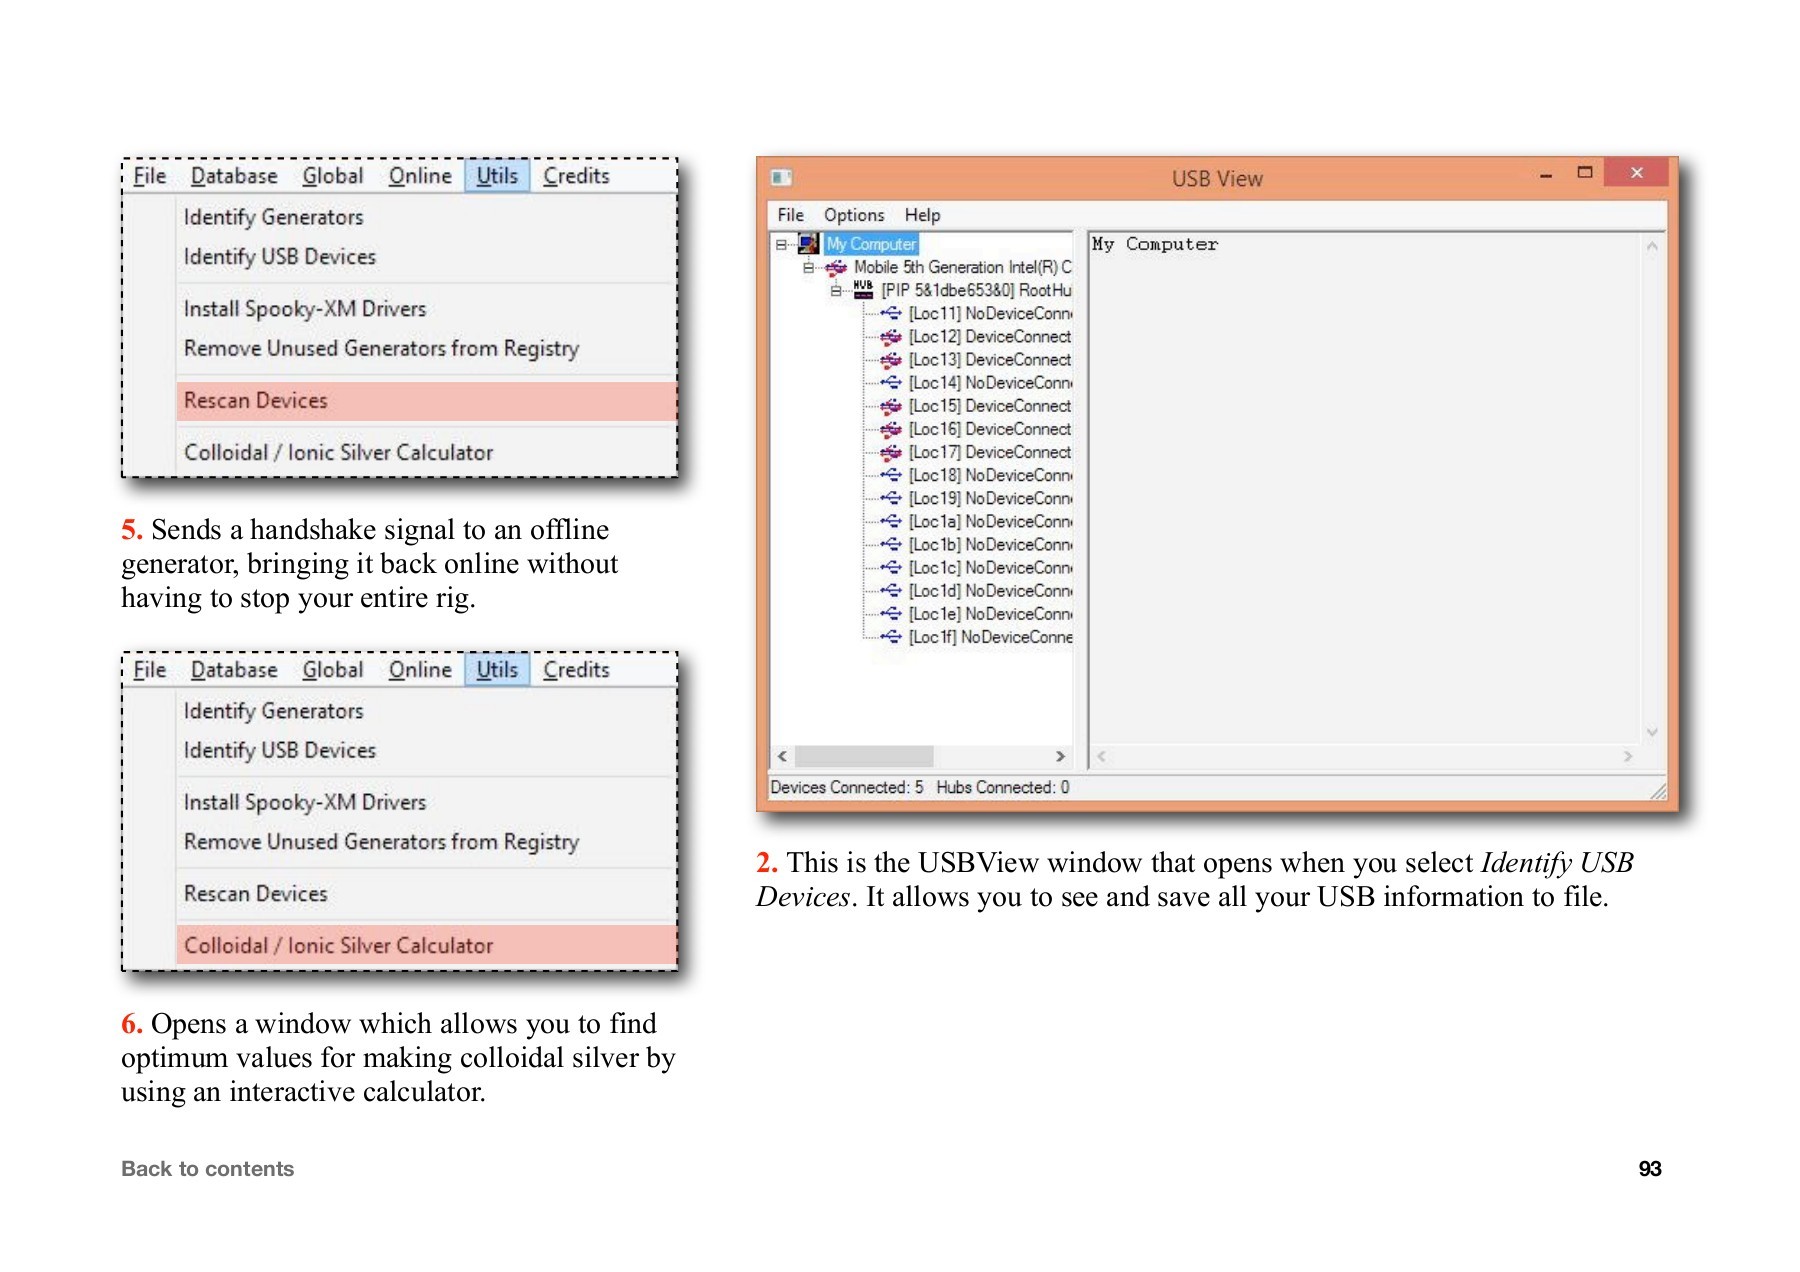Click the Devices Connected status bar area
Viewport: 1800px width, 1272px height.
tap(855, 787)
